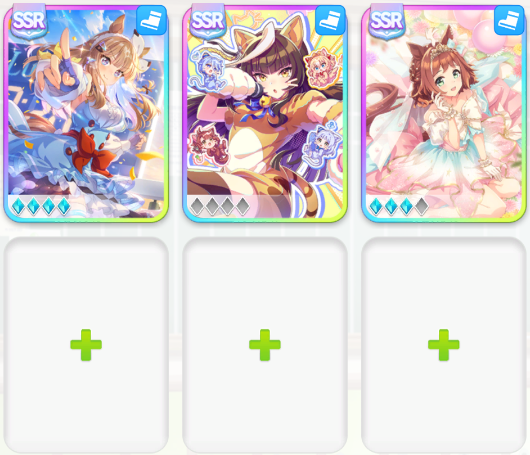Click the grey fourth diamond on pink dress card

coord(421,206)
